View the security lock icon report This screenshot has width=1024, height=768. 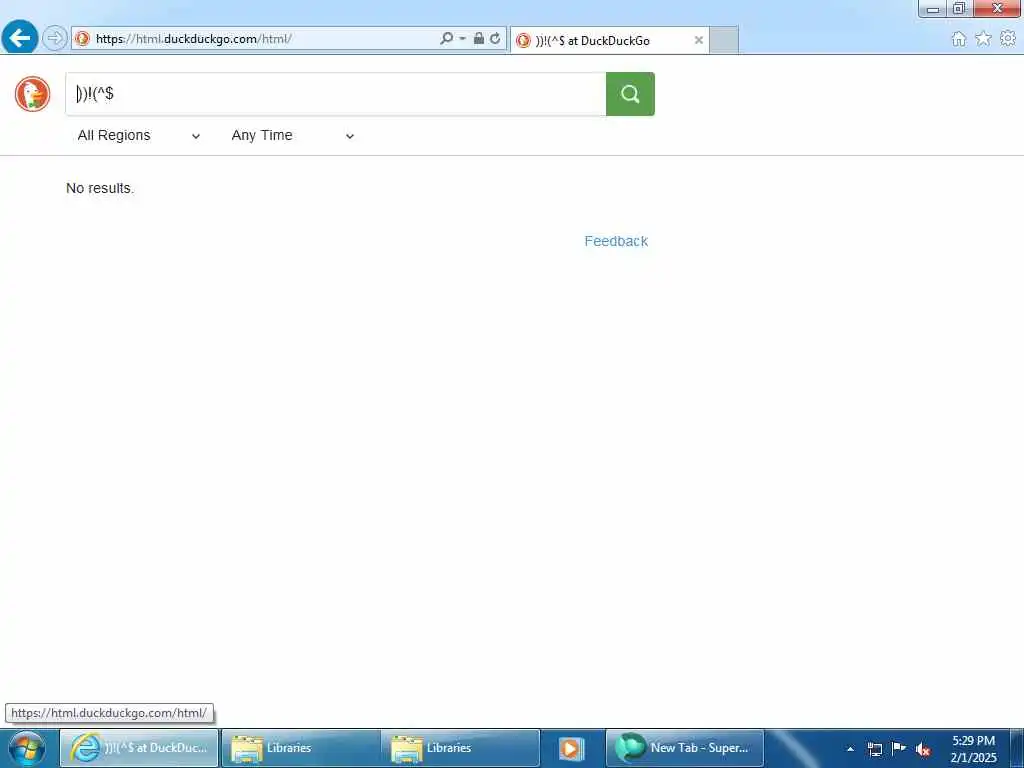[479, 39]
